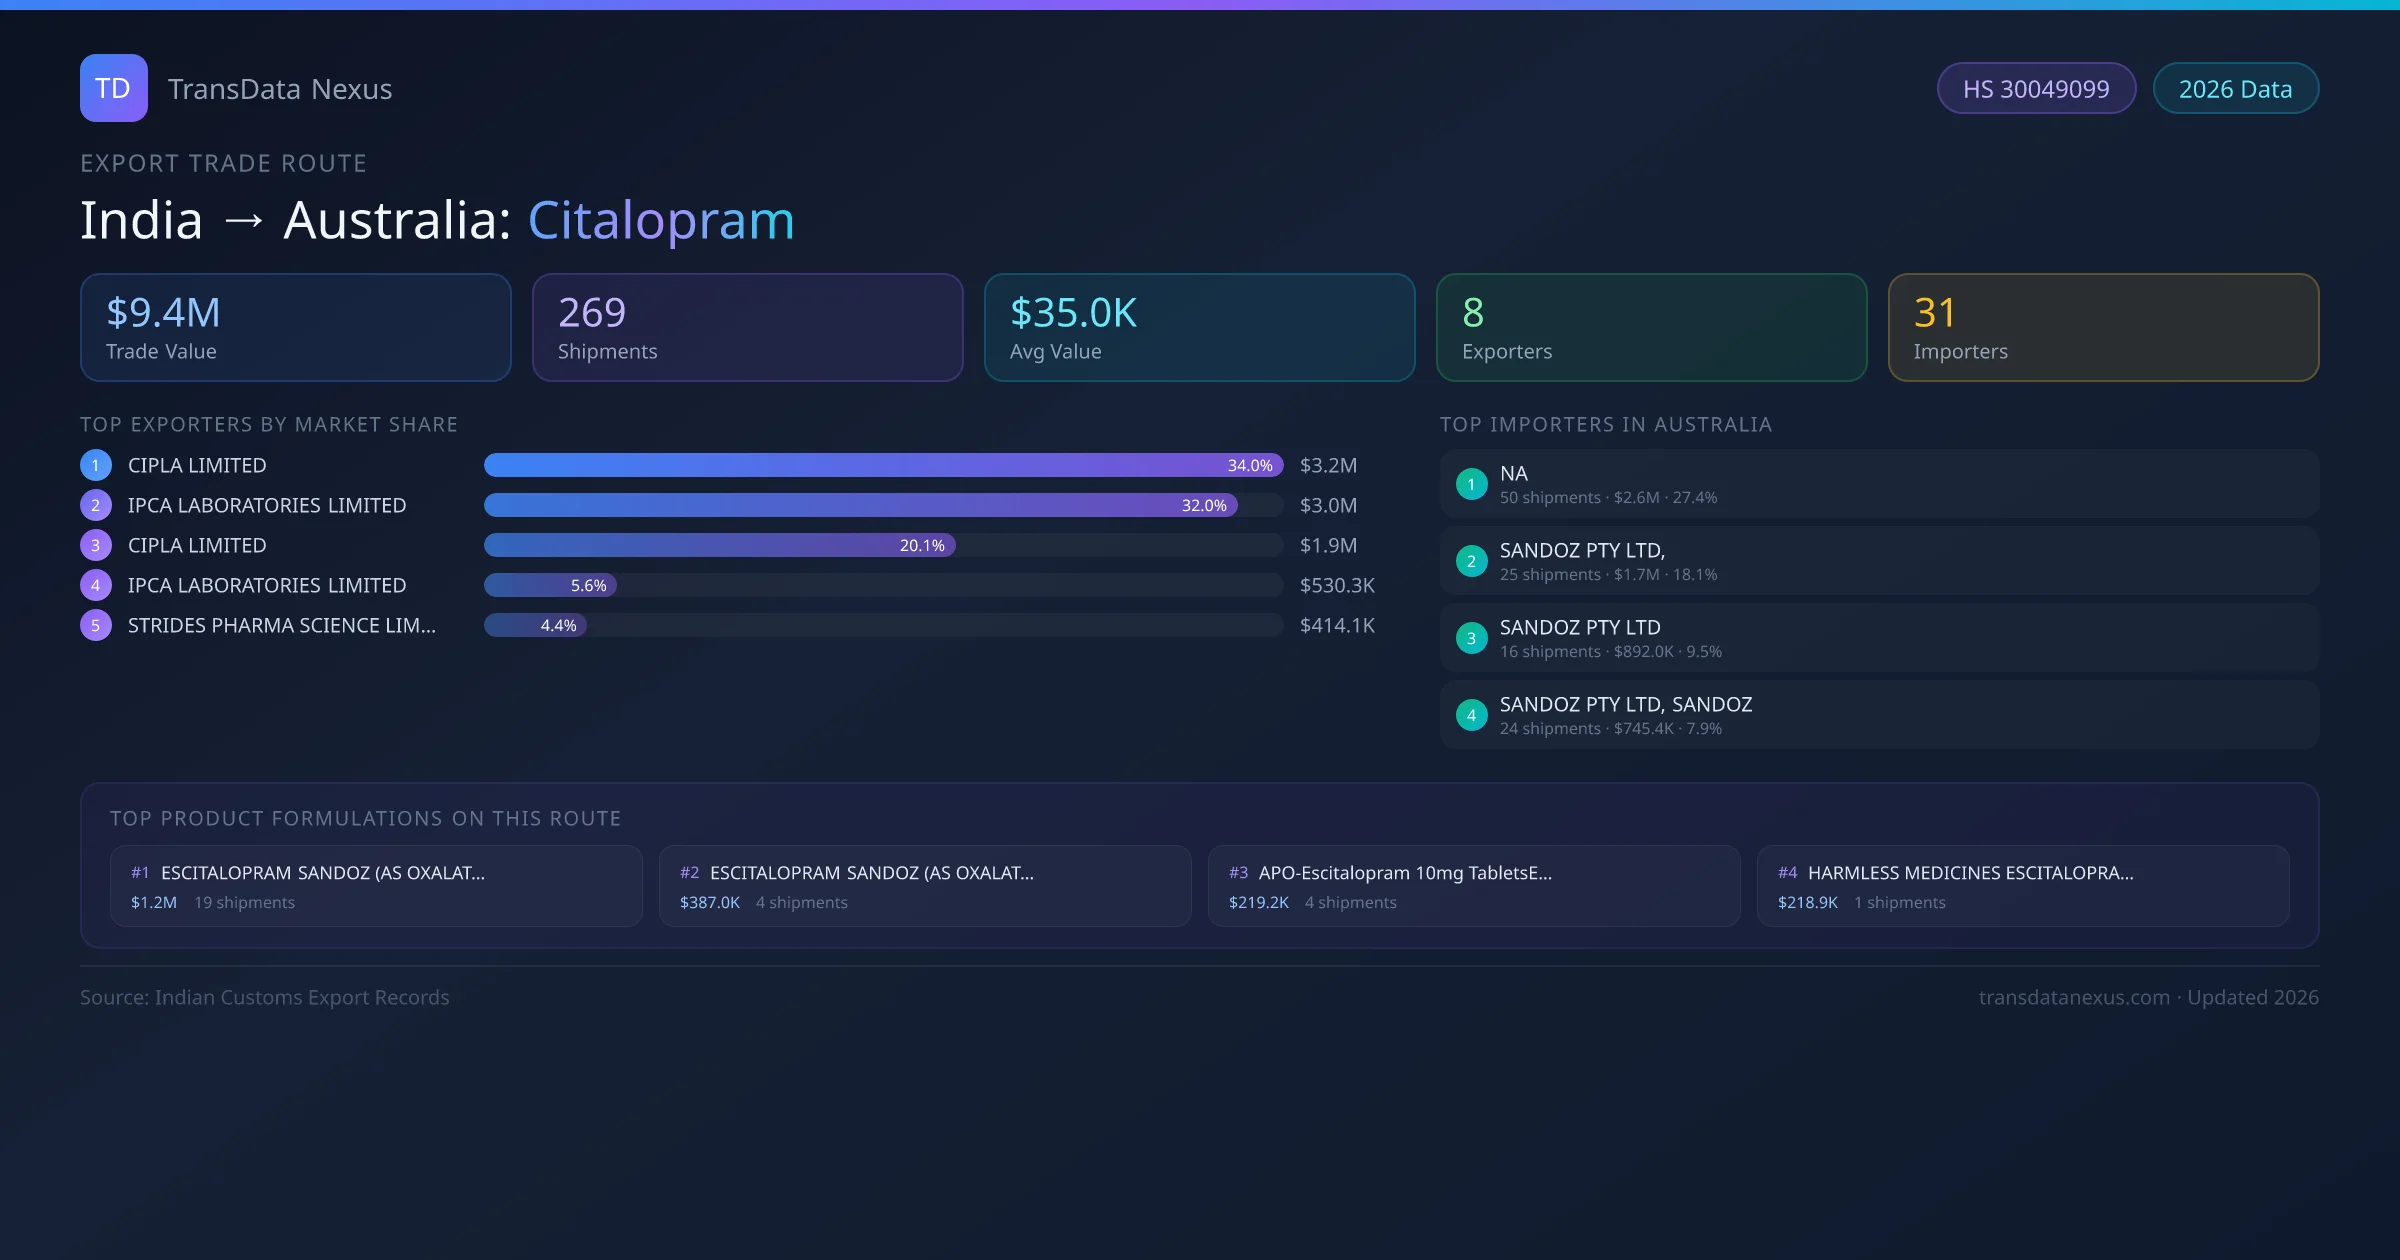Click the rank 5 badge for STRIDES PHARMA
Screen dimensions: 2400x1260
pos(96,625)
